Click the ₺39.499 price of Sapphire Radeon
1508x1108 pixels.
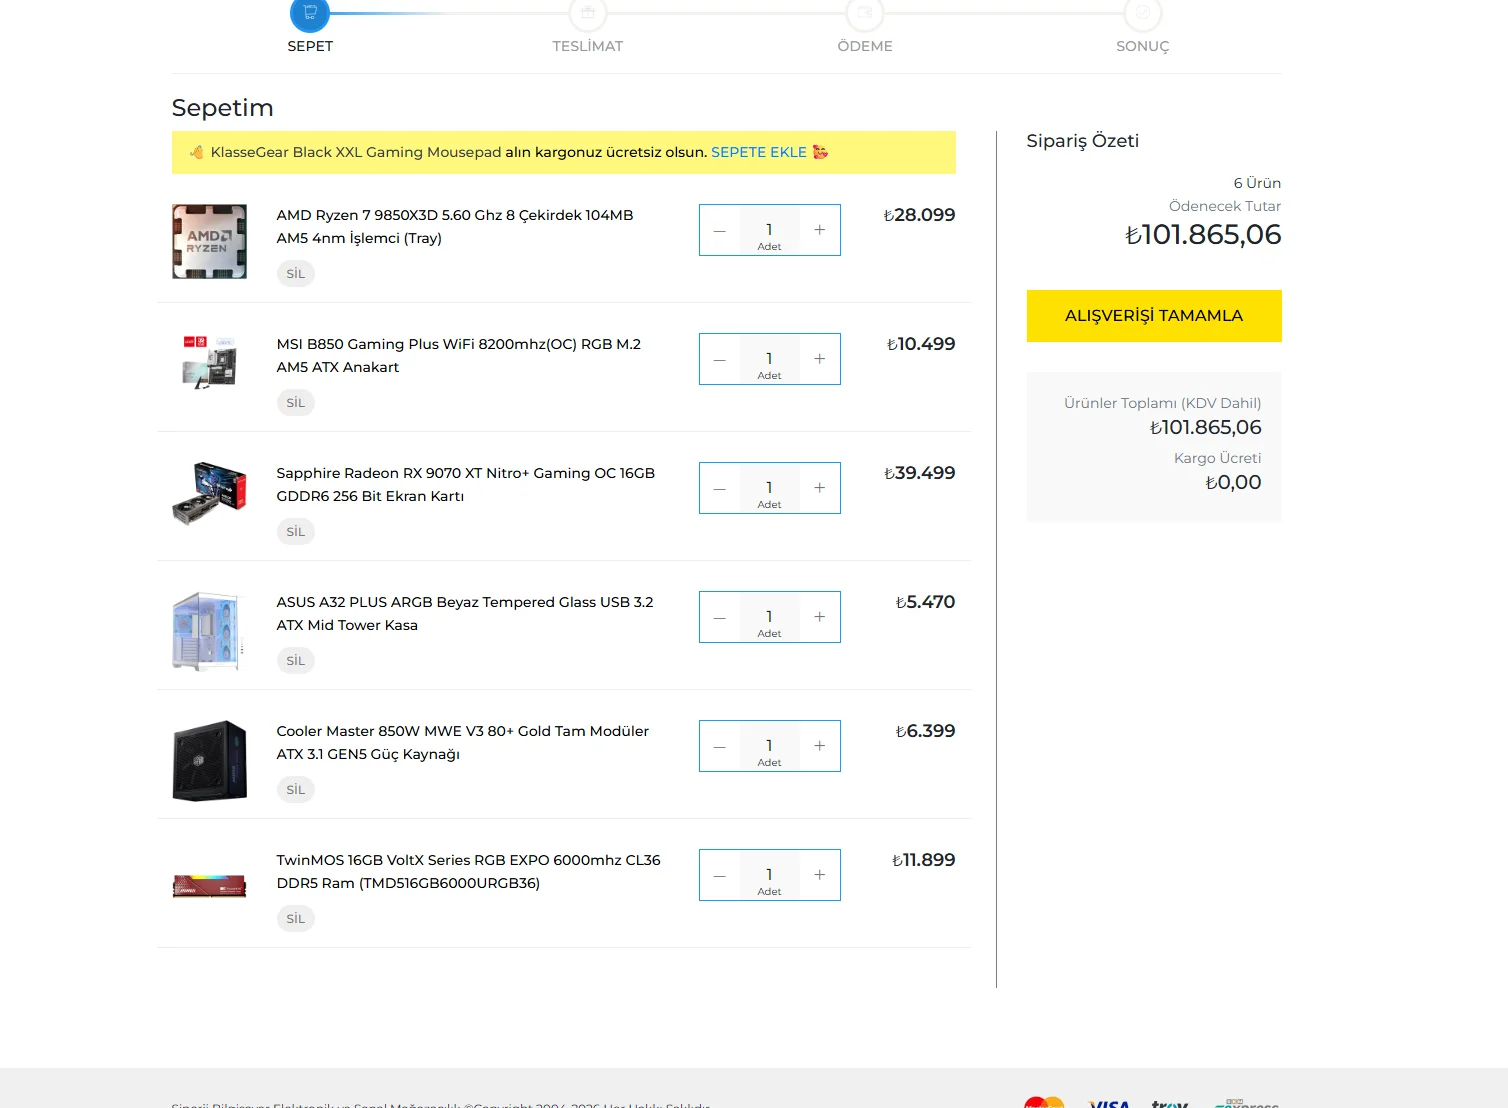tap(920, 473)
